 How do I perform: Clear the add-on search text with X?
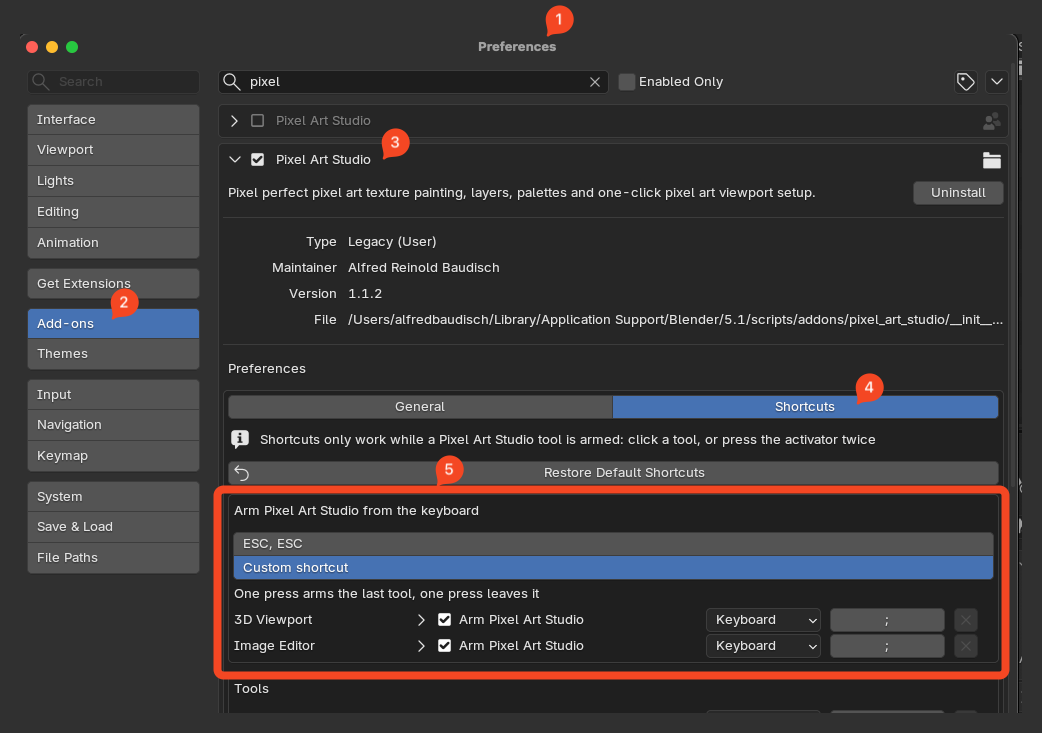tap(595, 82)
